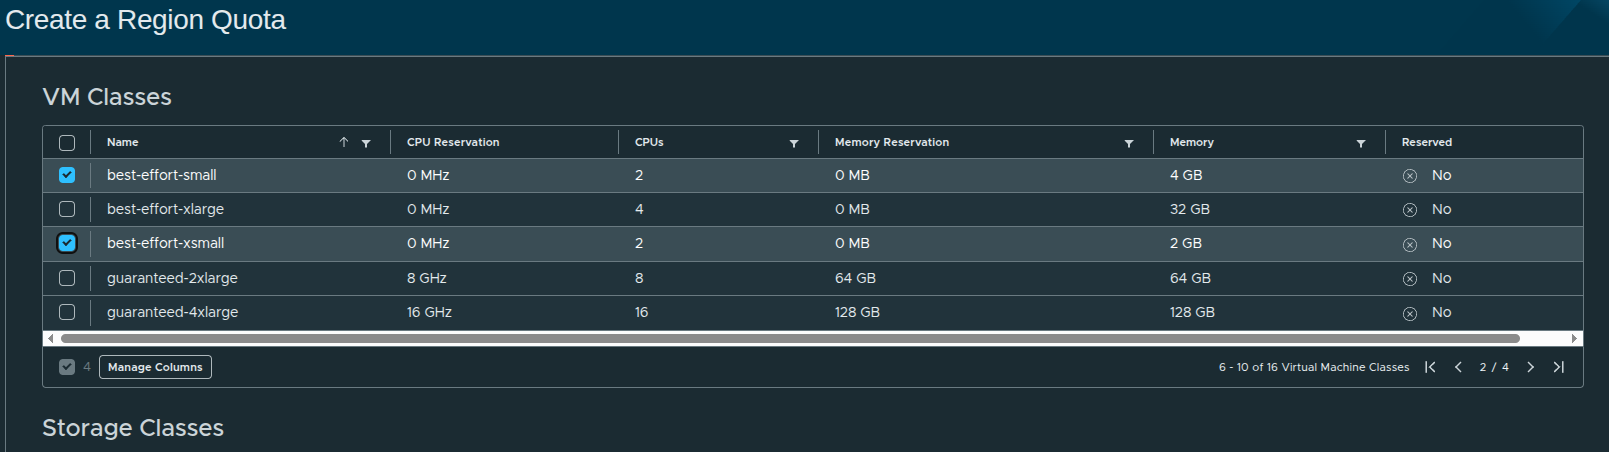Click reserved X icon in best-effort-xsmall row

click(1410, 244)
